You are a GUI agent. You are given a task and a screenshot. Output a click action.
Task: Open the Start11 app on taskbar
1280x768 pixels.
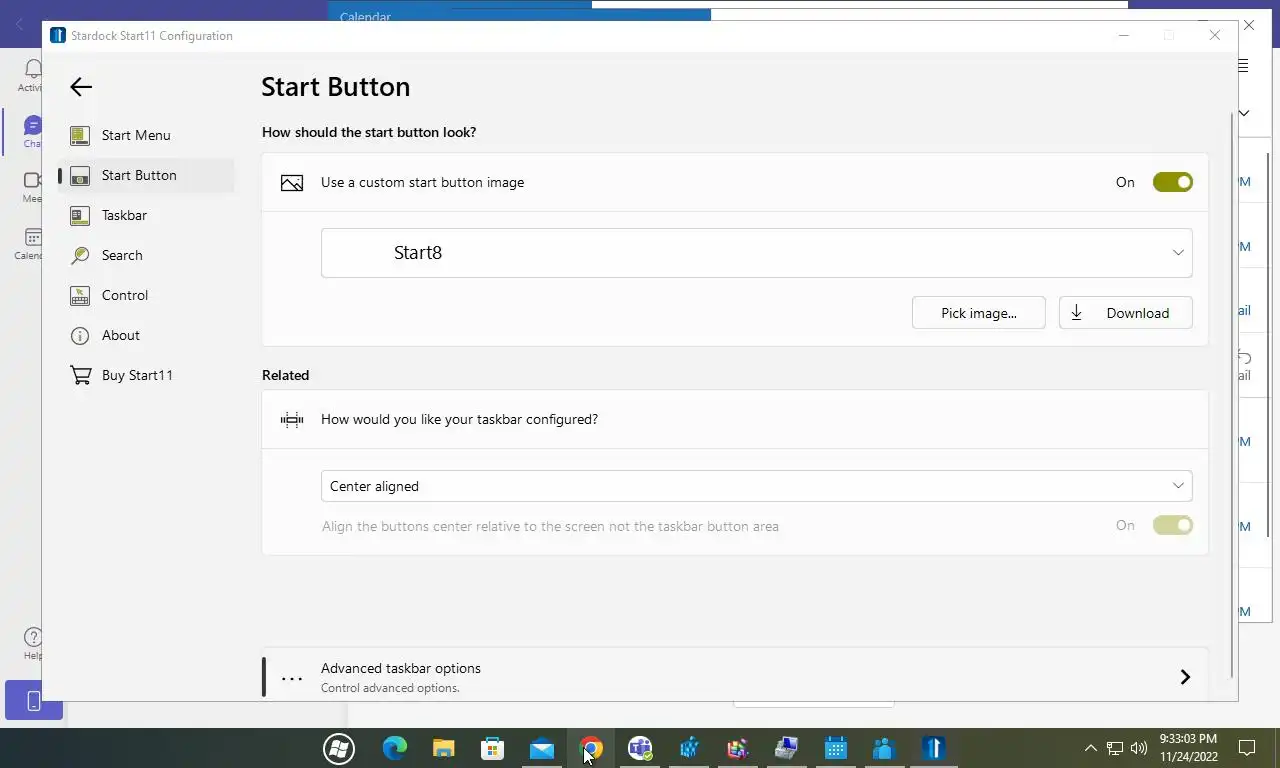pos(934,748)
